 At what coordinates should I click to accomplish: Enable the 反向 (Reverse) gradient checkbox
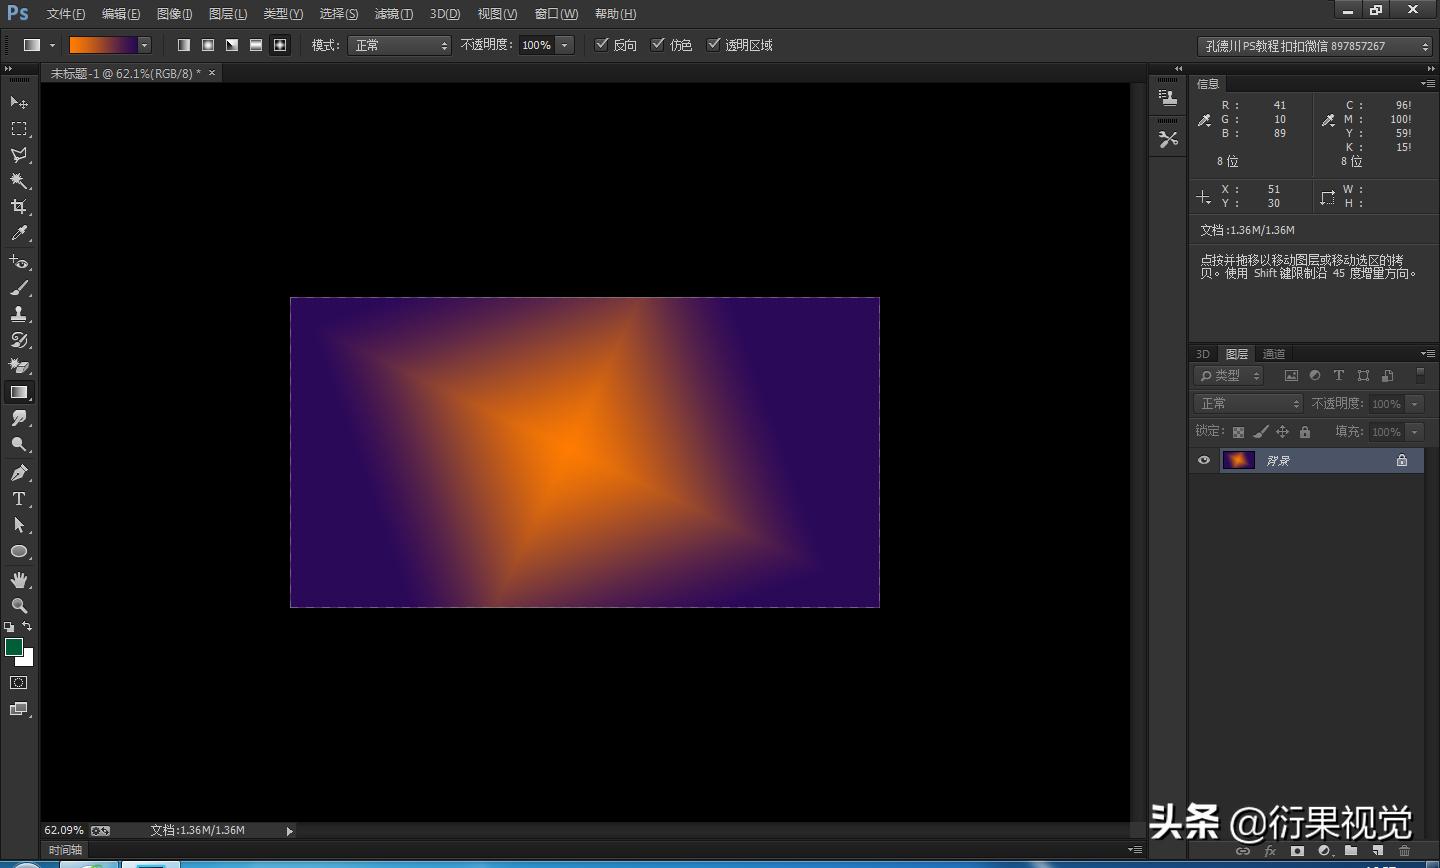pos(602,44)
